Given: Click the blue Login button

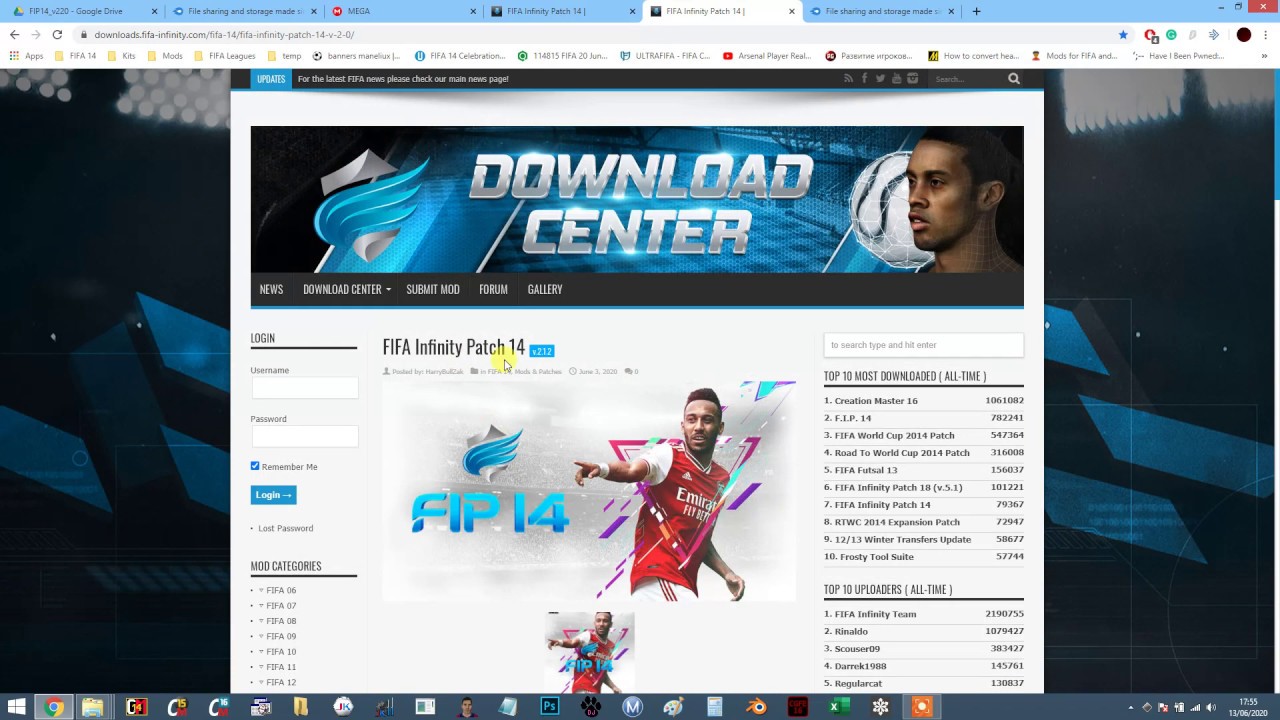Looking at the screenshot, I should pyautogui.click(x=273, y=495).
